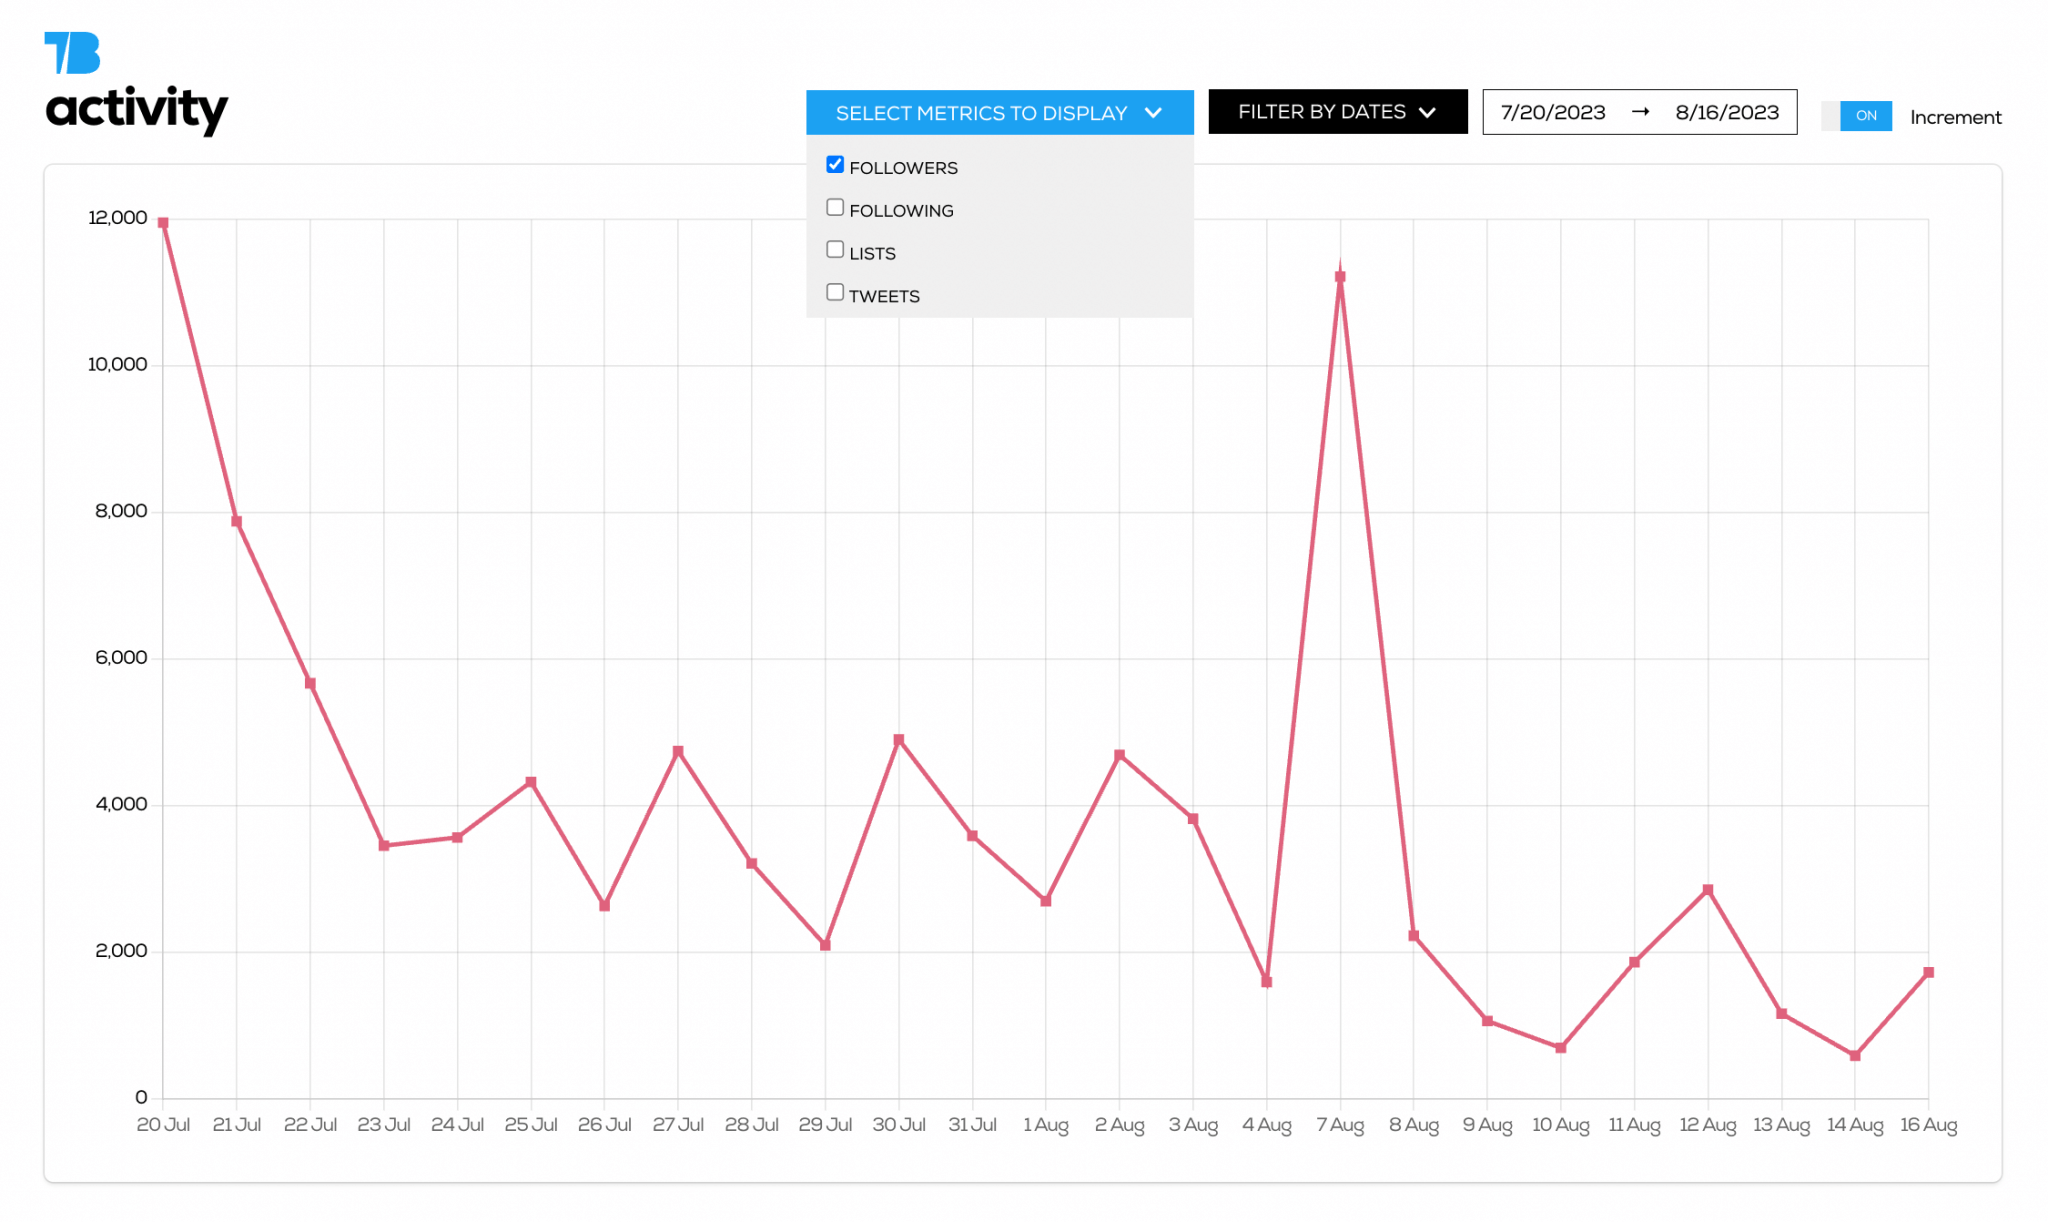
Task: Click the 16 Aug final data point
Action: (1928, 972)
